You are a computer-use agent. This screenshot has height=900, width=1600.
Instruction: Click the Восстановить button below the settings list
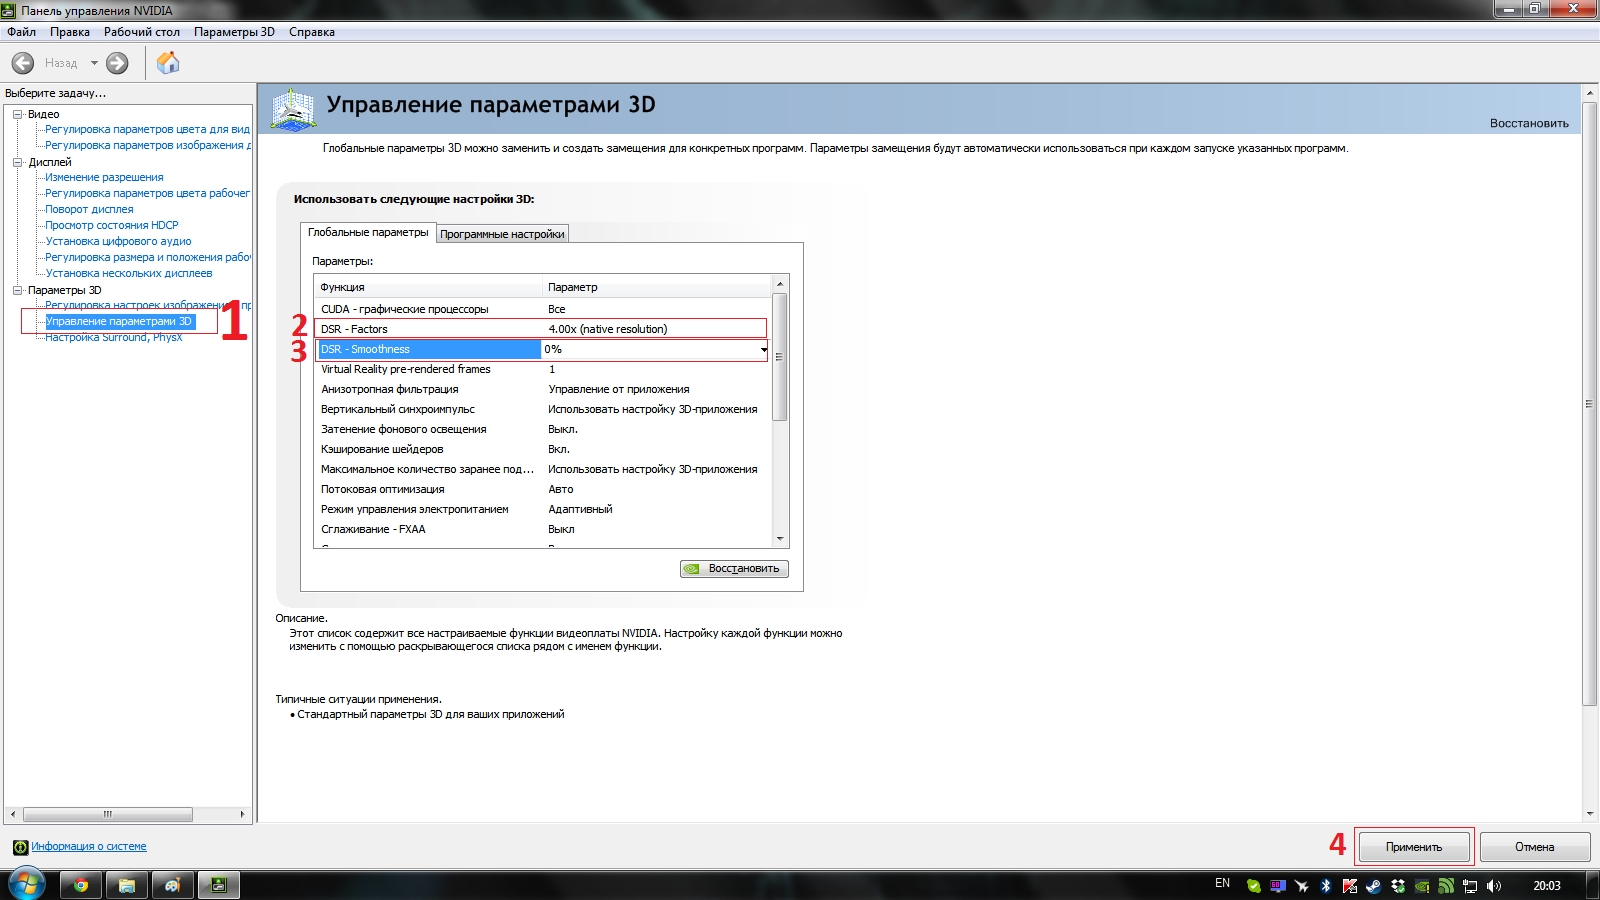(735, 569)
